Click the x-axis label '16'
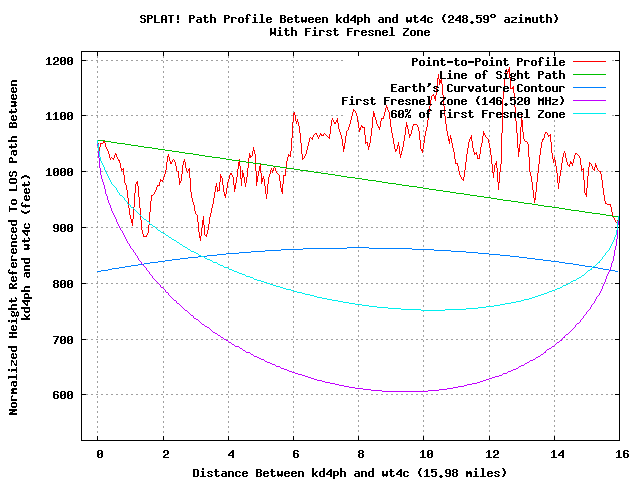The width and height of the screenshot is (640, 480). click(622, 454)
